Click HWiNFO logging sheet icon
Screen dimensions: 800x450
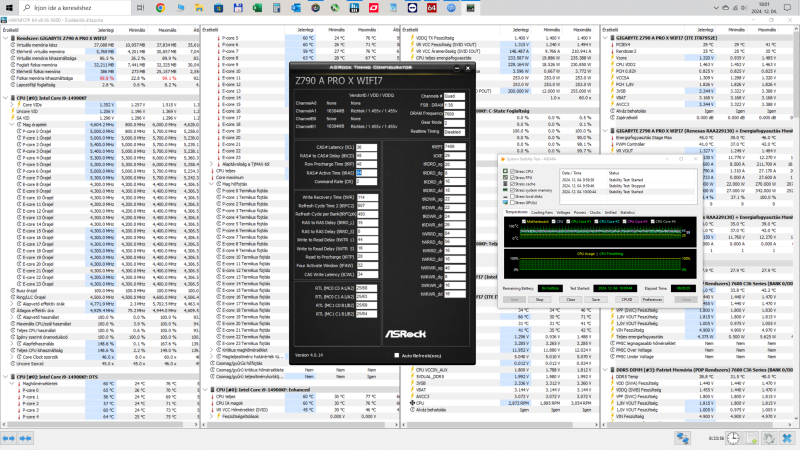click(752, 438)
